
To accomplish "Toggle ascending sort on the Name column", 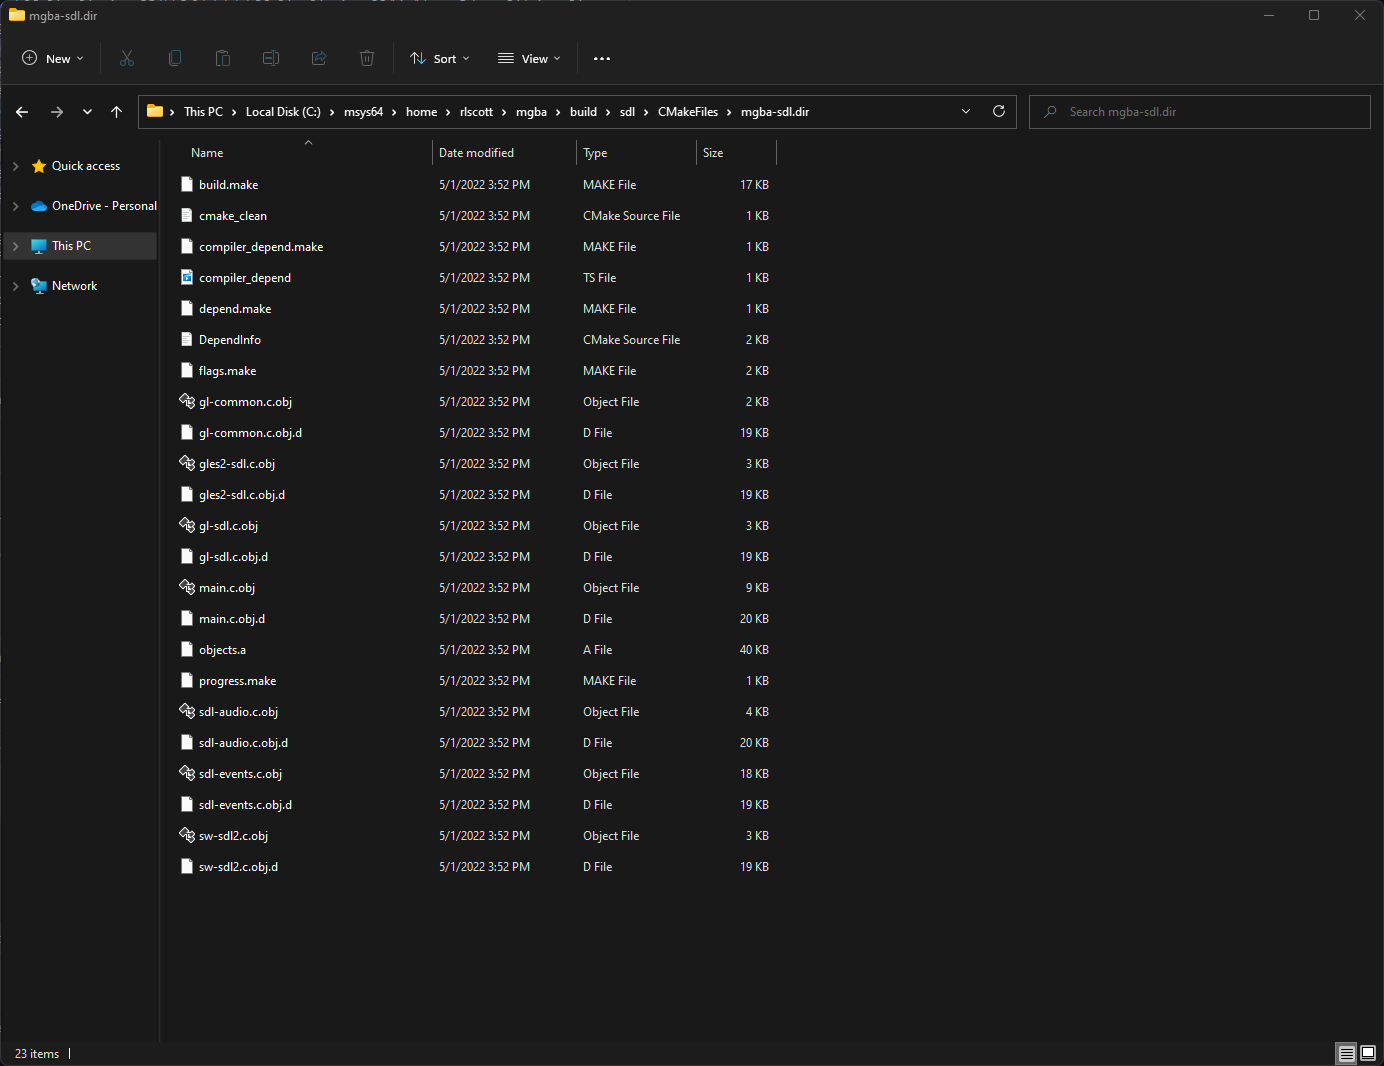I will pos(207,152).
